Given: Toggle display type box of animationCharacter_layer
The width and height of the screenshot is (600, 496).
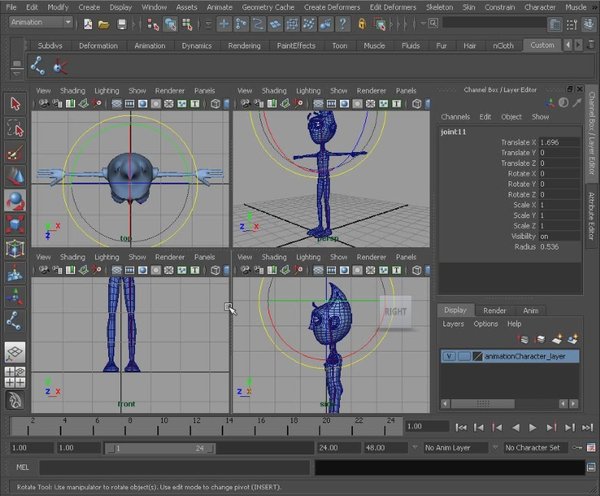Looking at the screenshot, I should pyautogui.click(x=463, y=355).
